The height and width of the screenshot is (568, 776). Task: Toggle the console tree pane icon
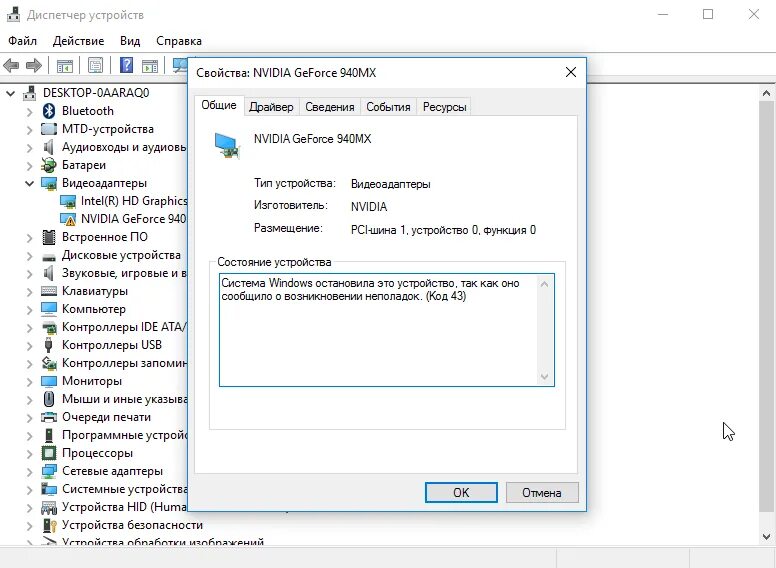point(65,65)
